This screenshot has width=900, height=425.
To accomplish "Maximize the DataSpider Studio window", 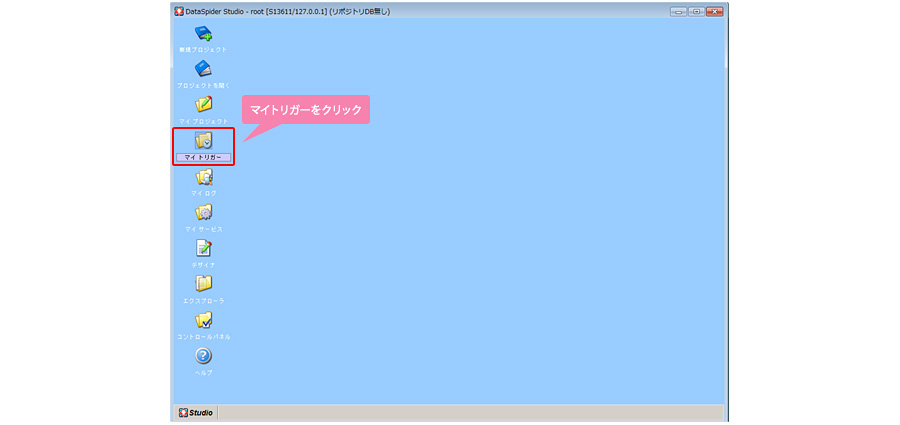I will coord(695,11).
